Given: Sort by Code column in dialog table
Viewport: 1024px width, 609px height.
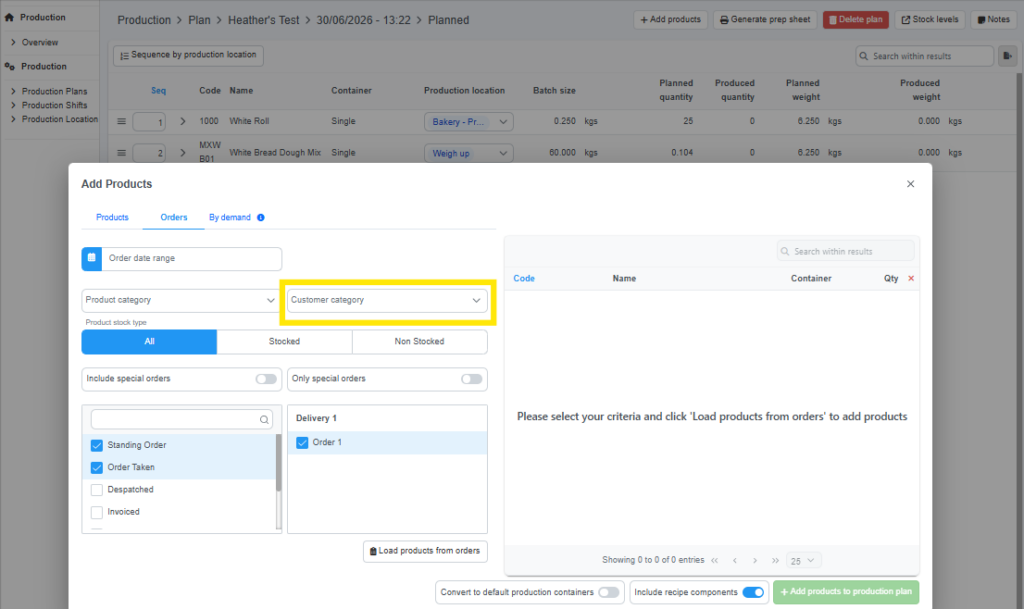Looking at the screenshot, I should tap(524, 279).
